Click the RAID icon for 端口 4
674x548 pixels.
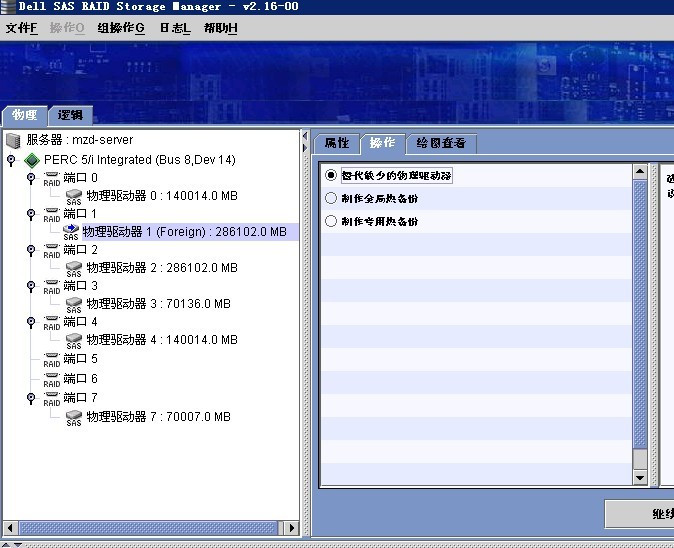pyautogui.click(x=52, y=323)
